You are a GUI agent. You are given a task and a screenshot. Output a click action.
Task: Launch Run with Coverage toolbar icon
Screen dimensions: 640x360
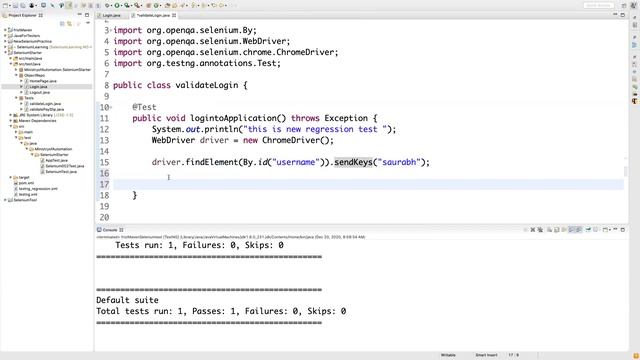point(127,6)
